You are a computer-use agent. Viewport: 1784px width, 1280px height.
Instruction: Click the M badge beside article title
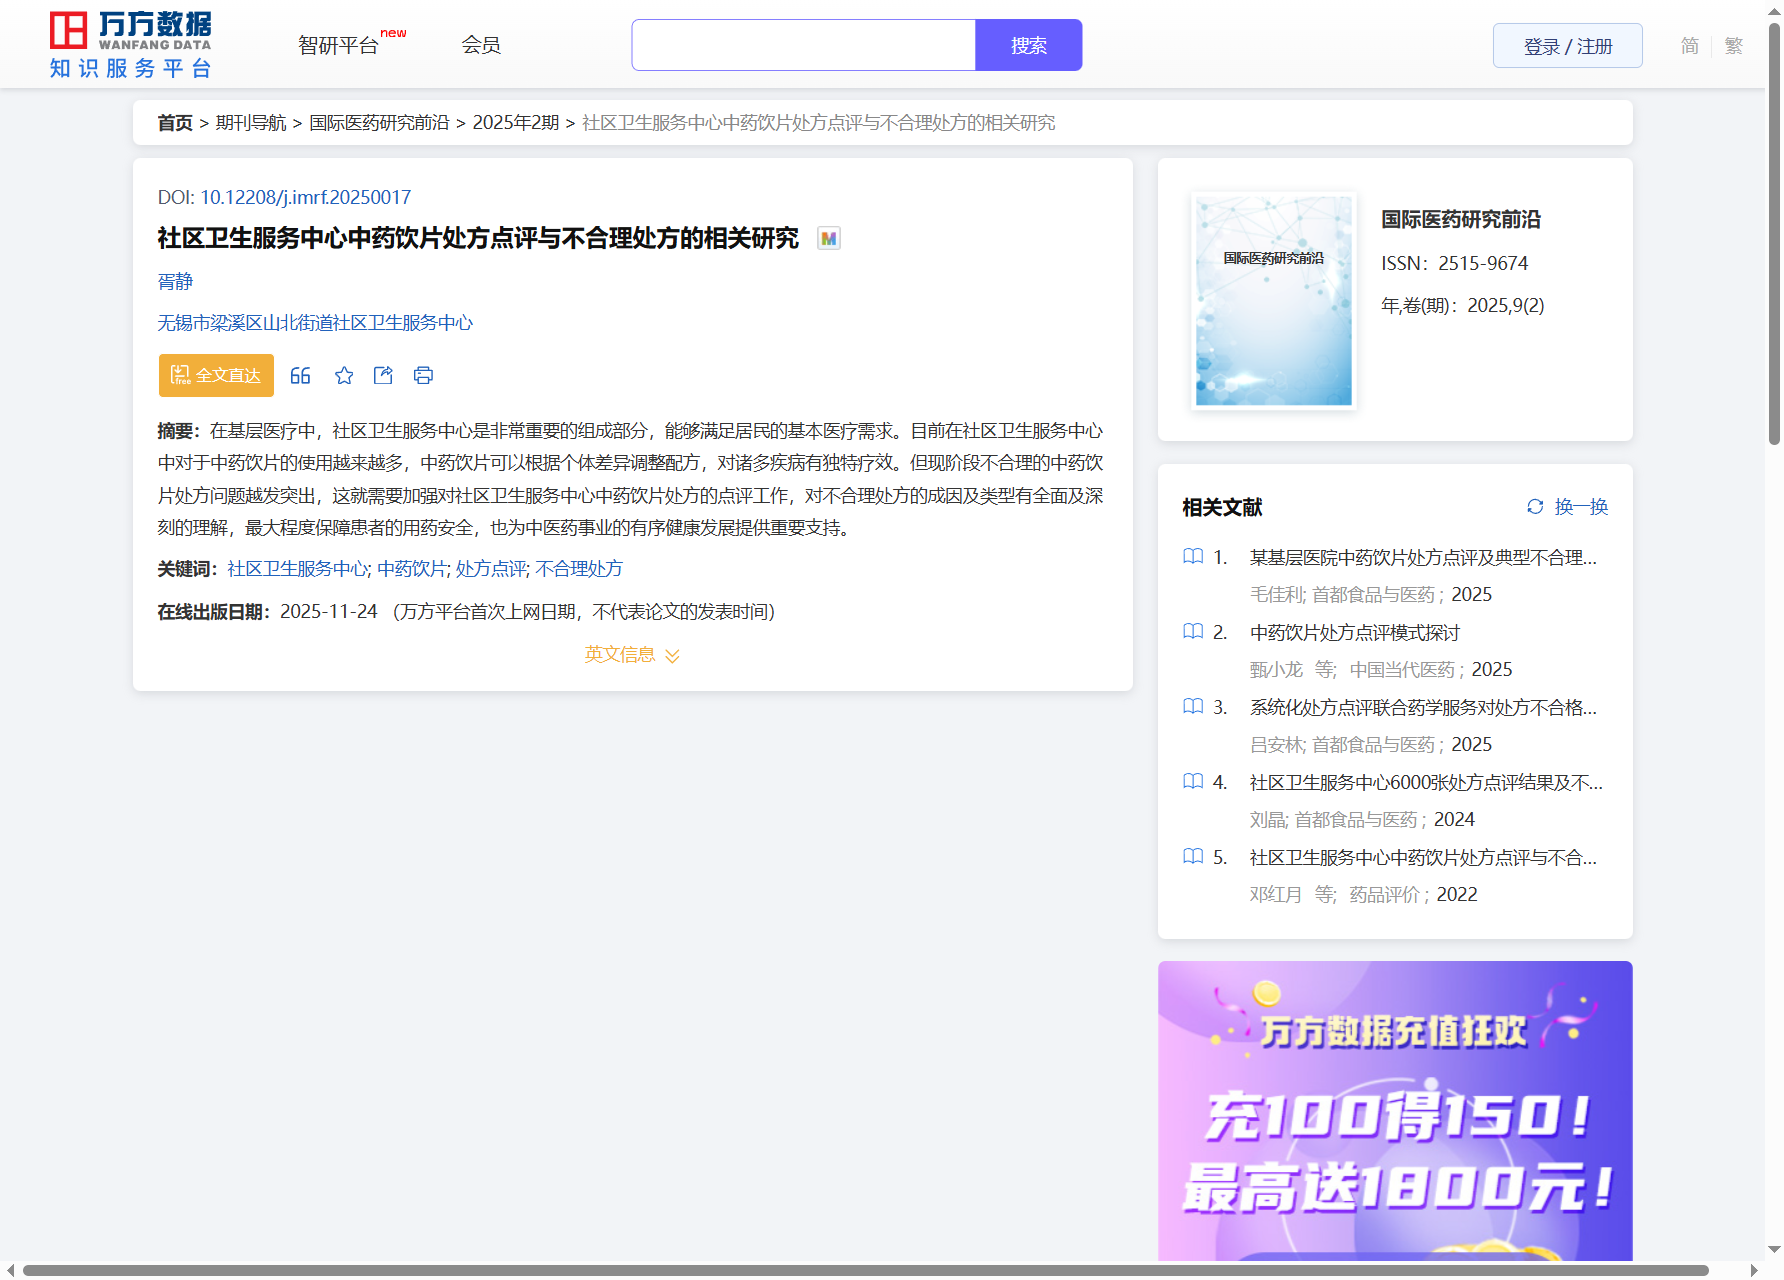click(x=828, y=239)
